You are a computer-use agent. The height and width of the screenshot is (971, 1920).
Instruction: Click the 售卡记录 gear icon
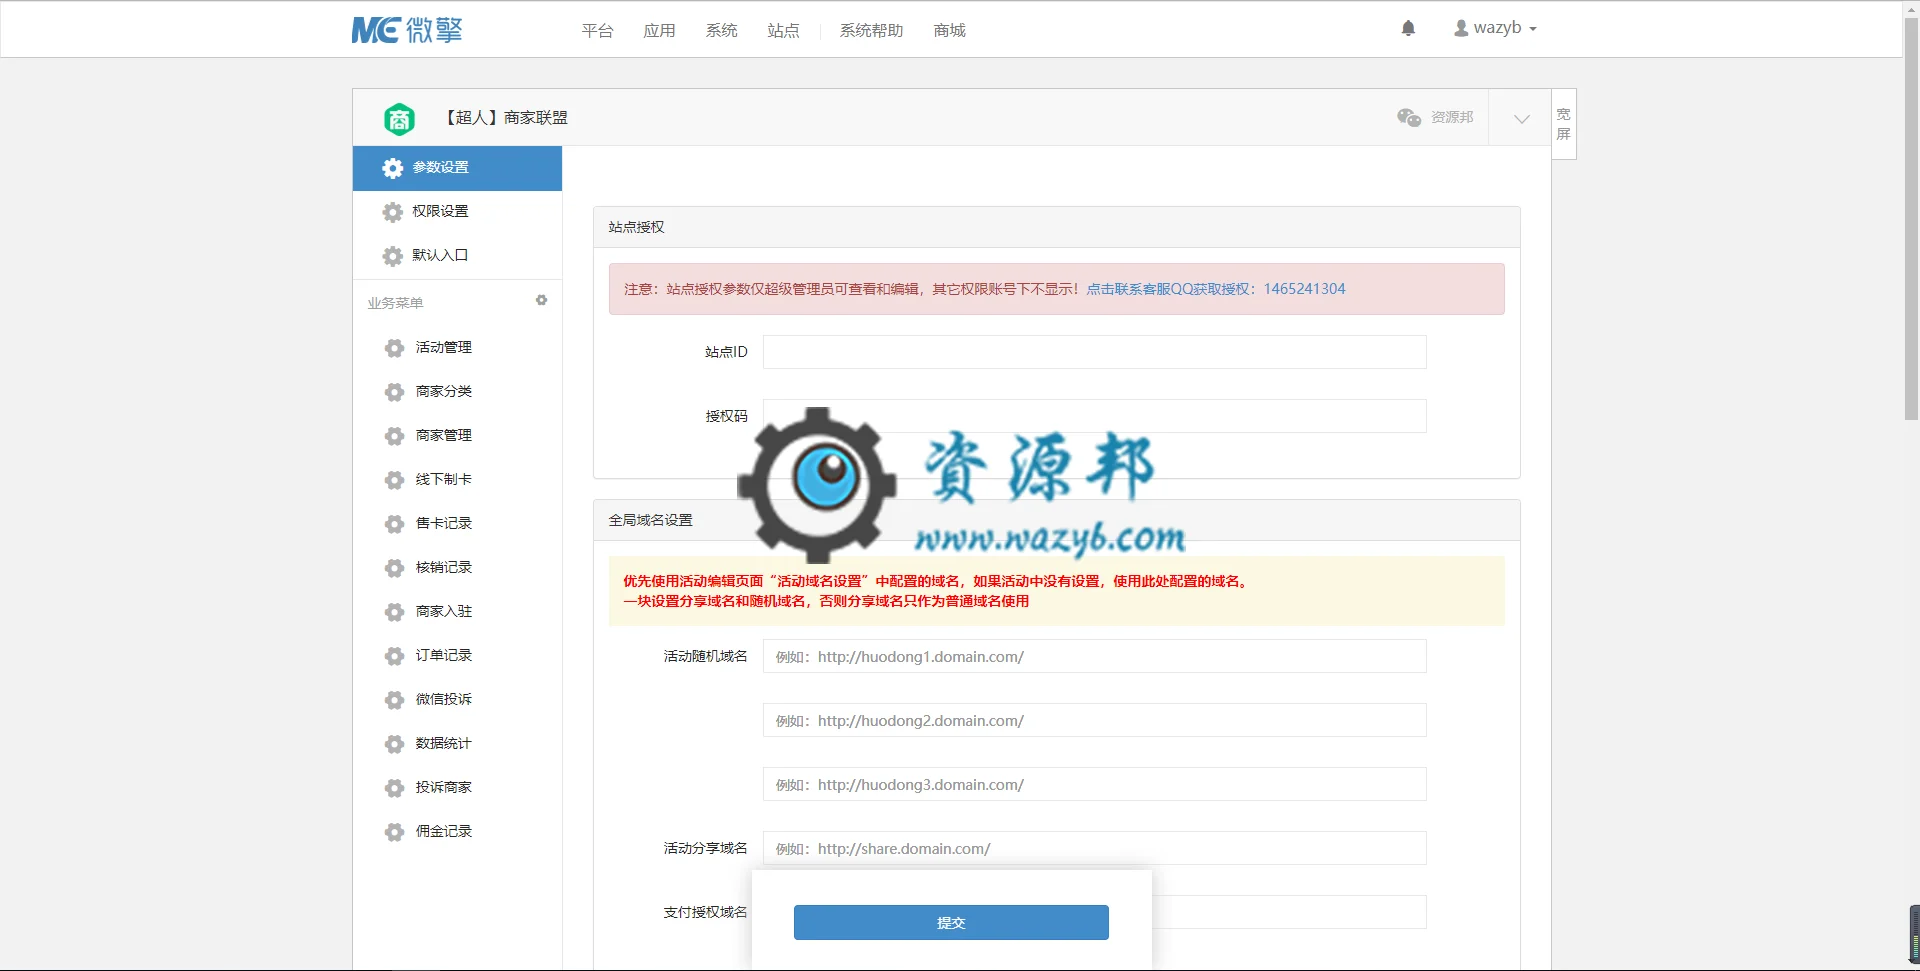[x=395, y=524]
